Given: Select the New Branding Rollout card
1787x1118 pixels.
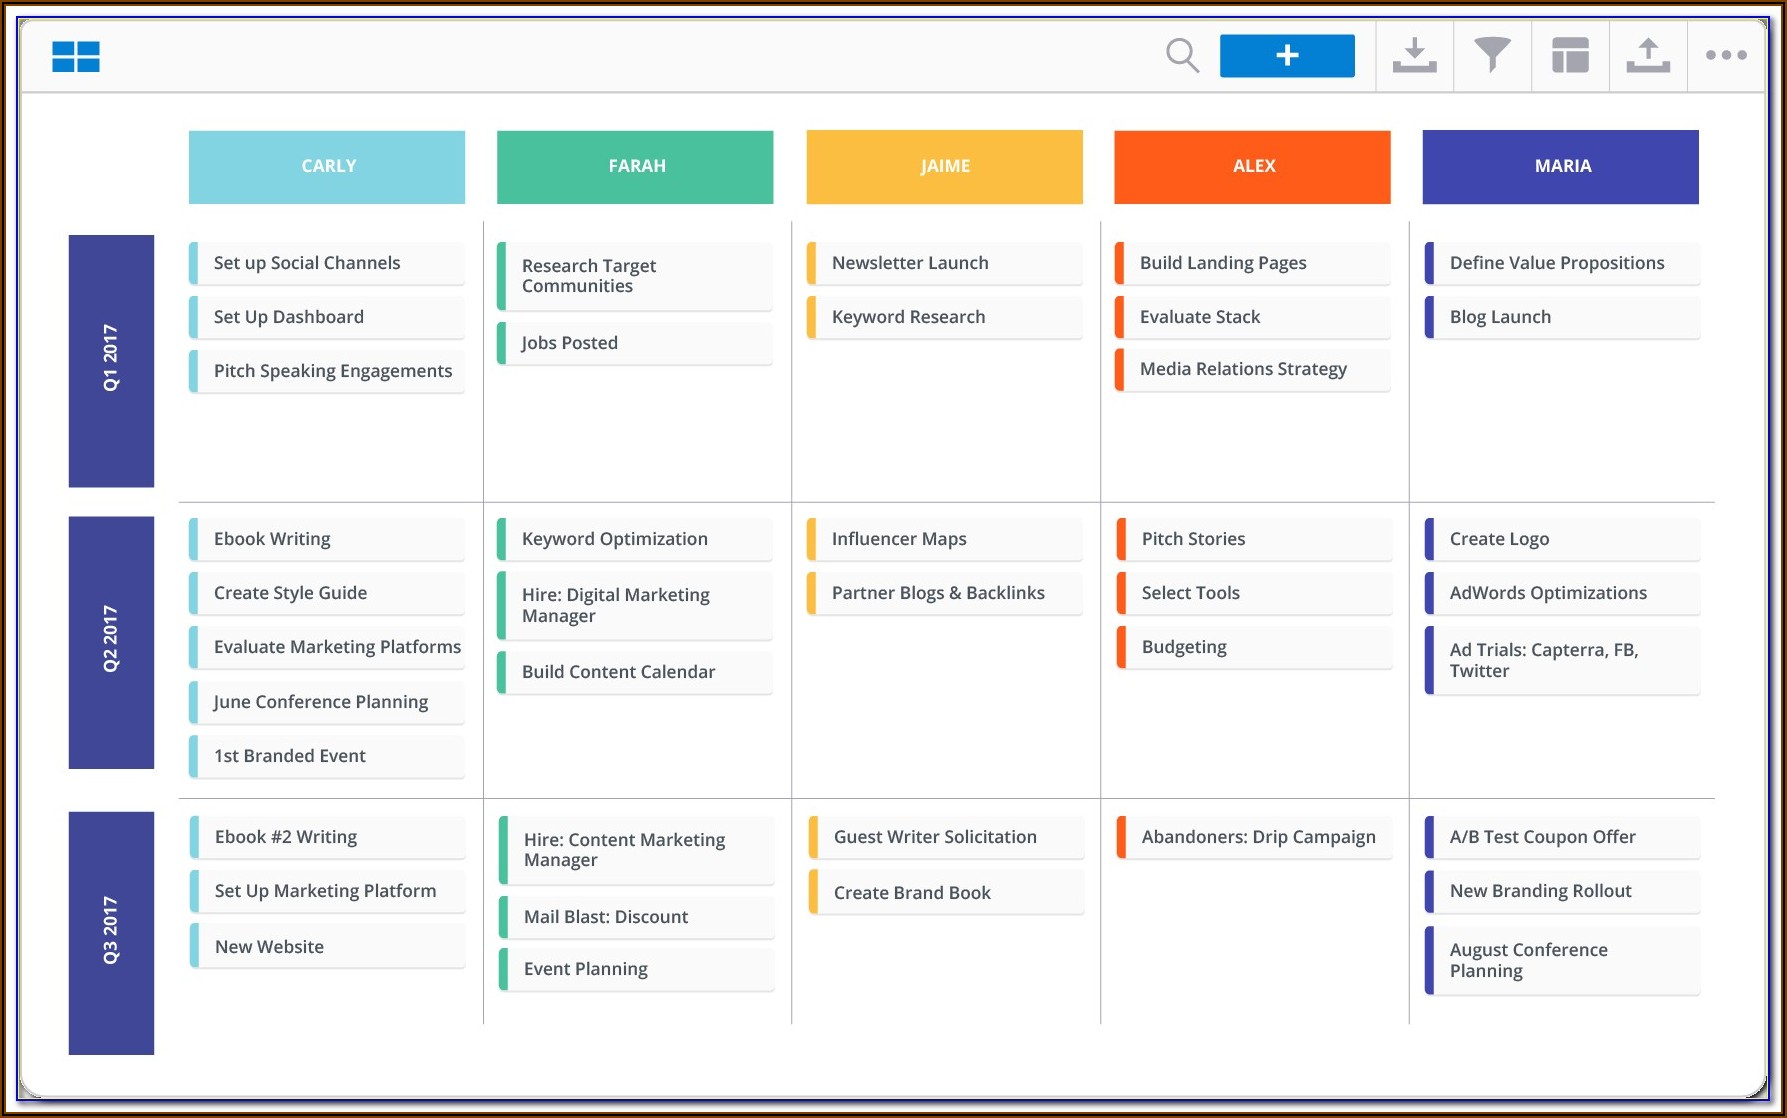Looking at the screenshot, I should [1561, 891].
